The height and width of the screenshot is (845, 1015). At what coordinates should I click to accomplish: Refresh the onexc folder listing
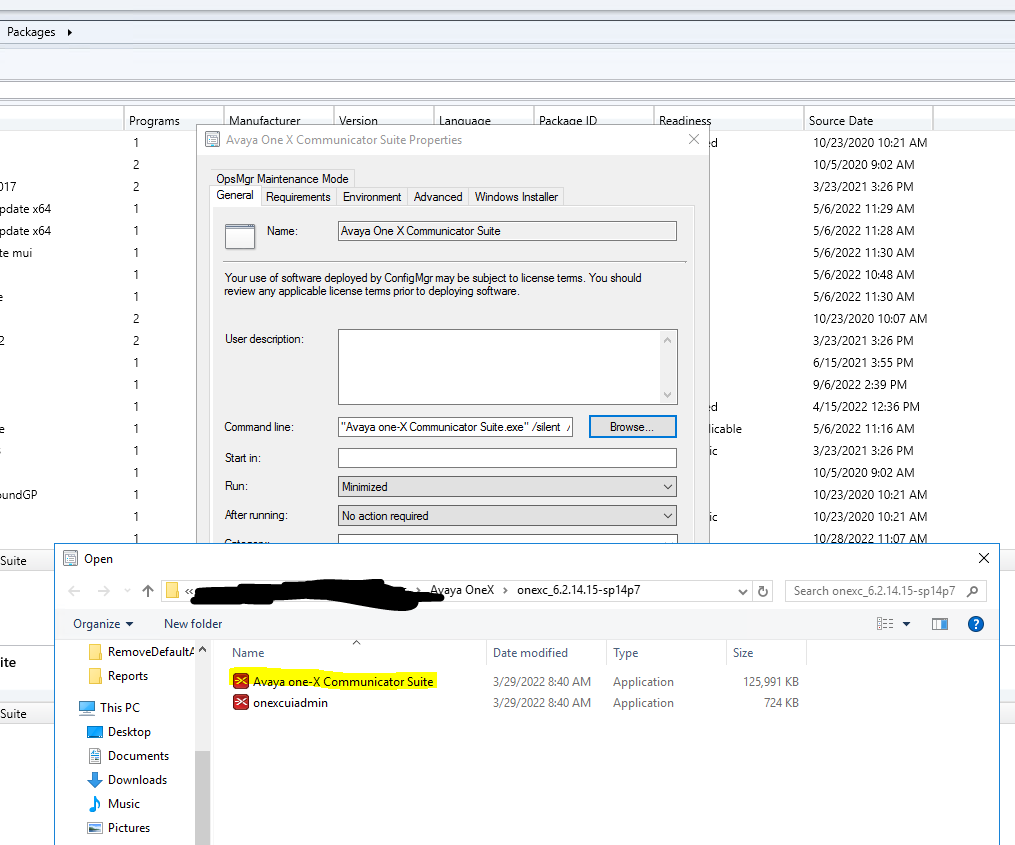point(763,591)
